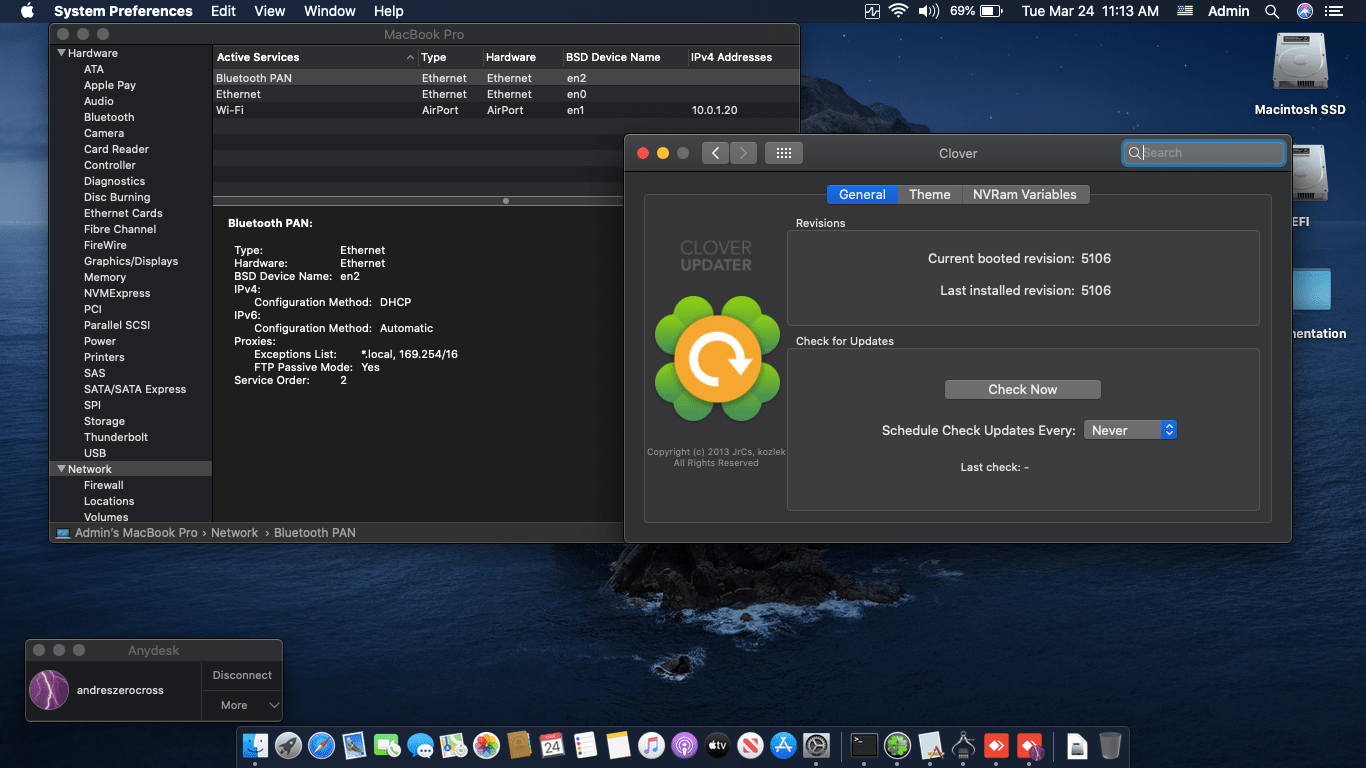
Task: Click the Wi-Fi status icon in menu bar
Action: (x=898, y=11)
